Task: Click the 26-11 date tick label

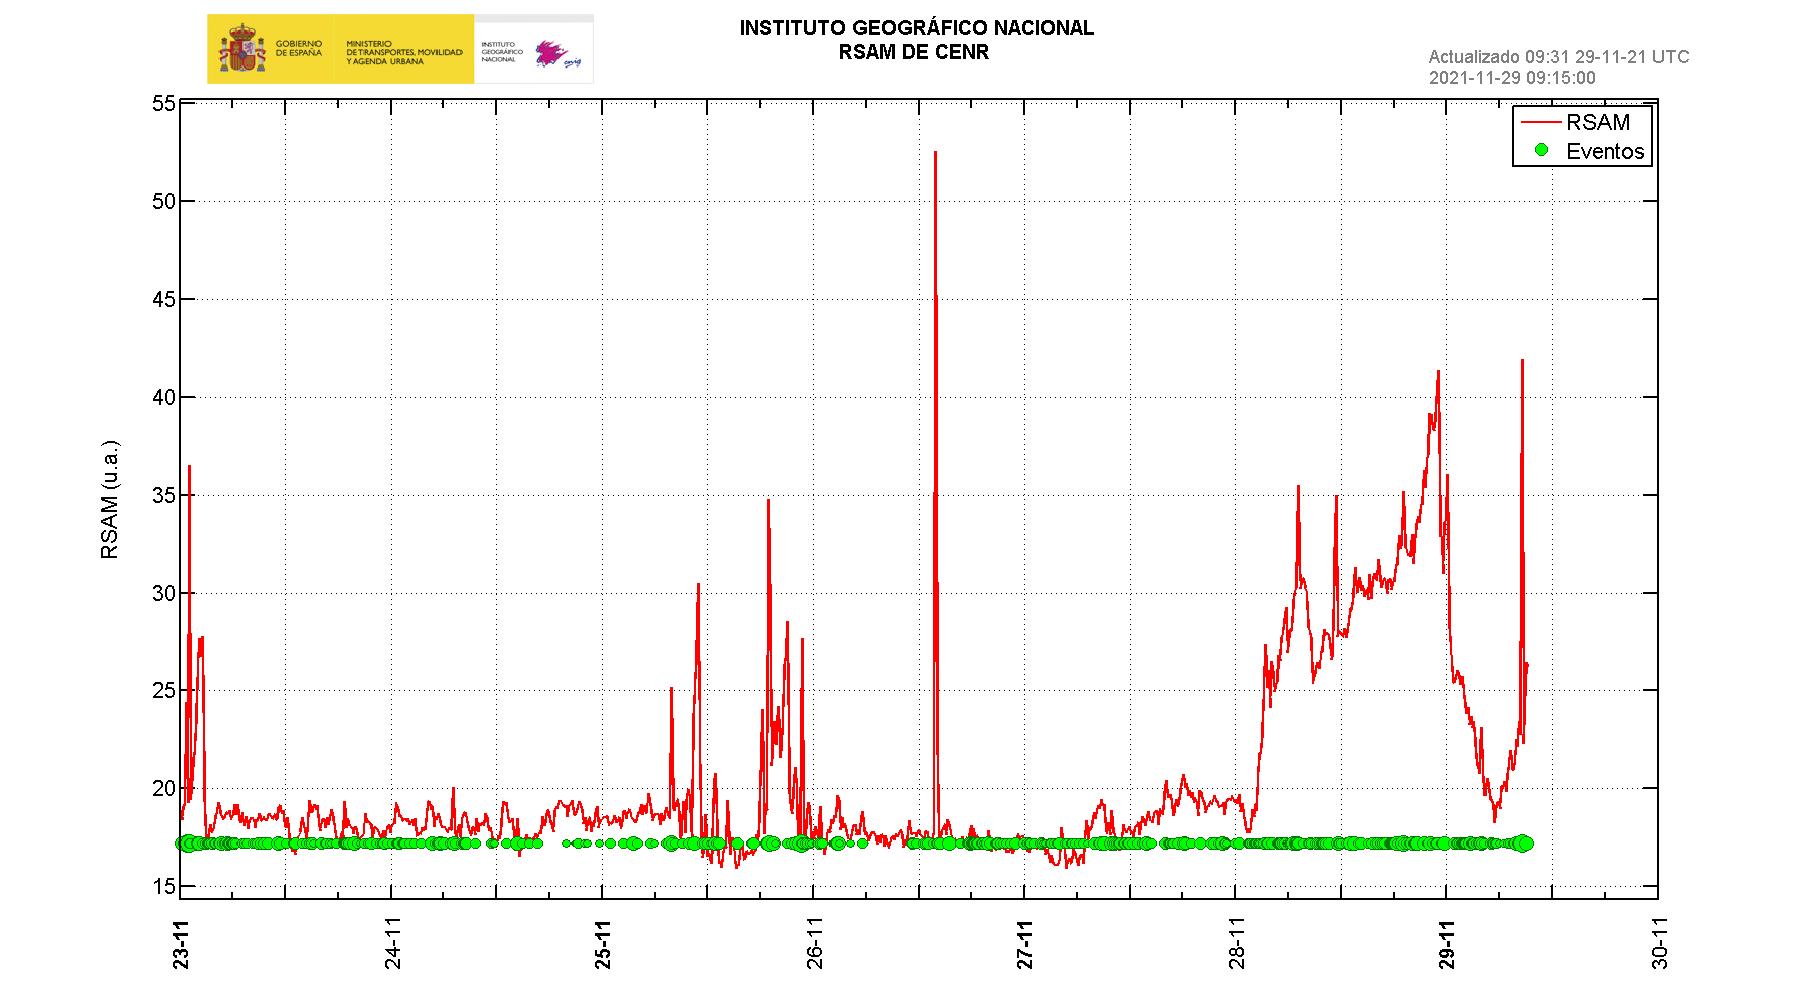Action: click(x=814, y=944)
